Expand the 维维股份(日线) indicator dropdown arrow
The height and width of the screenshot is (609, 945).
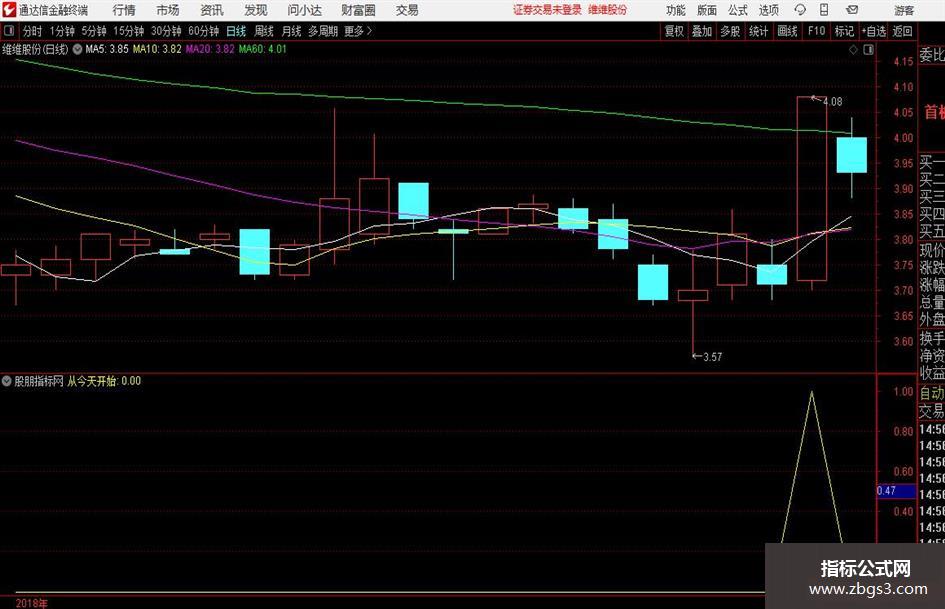click(x=77, y=49)
